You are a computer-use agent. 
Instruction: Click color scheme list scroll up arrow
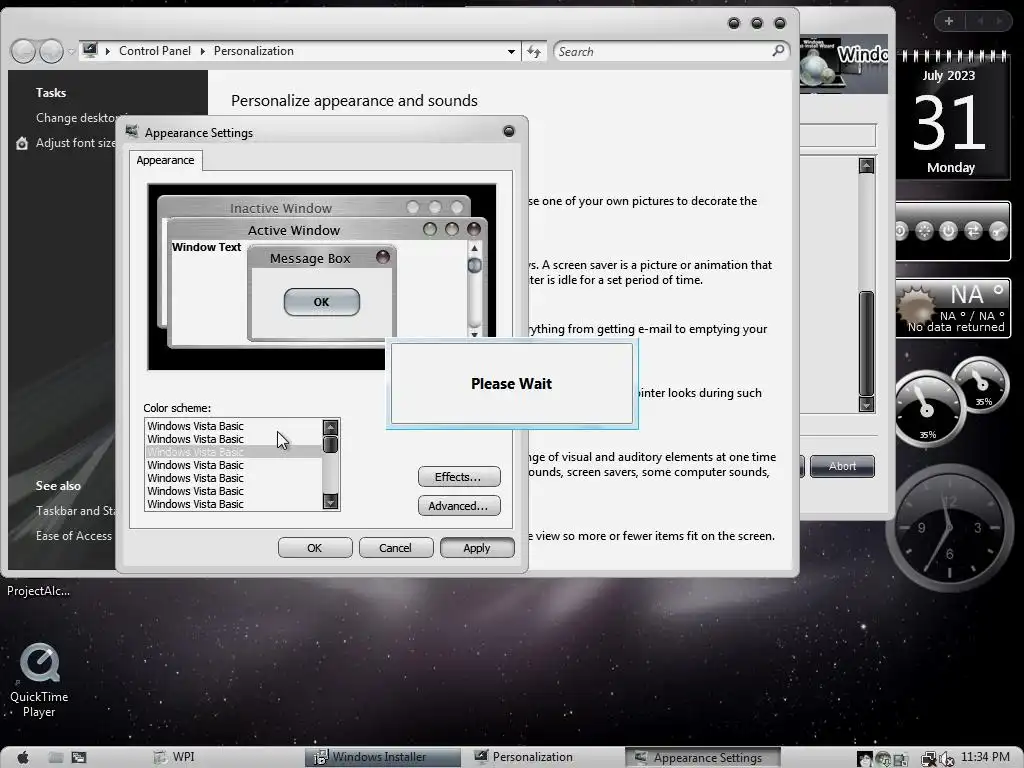point(330,427)
